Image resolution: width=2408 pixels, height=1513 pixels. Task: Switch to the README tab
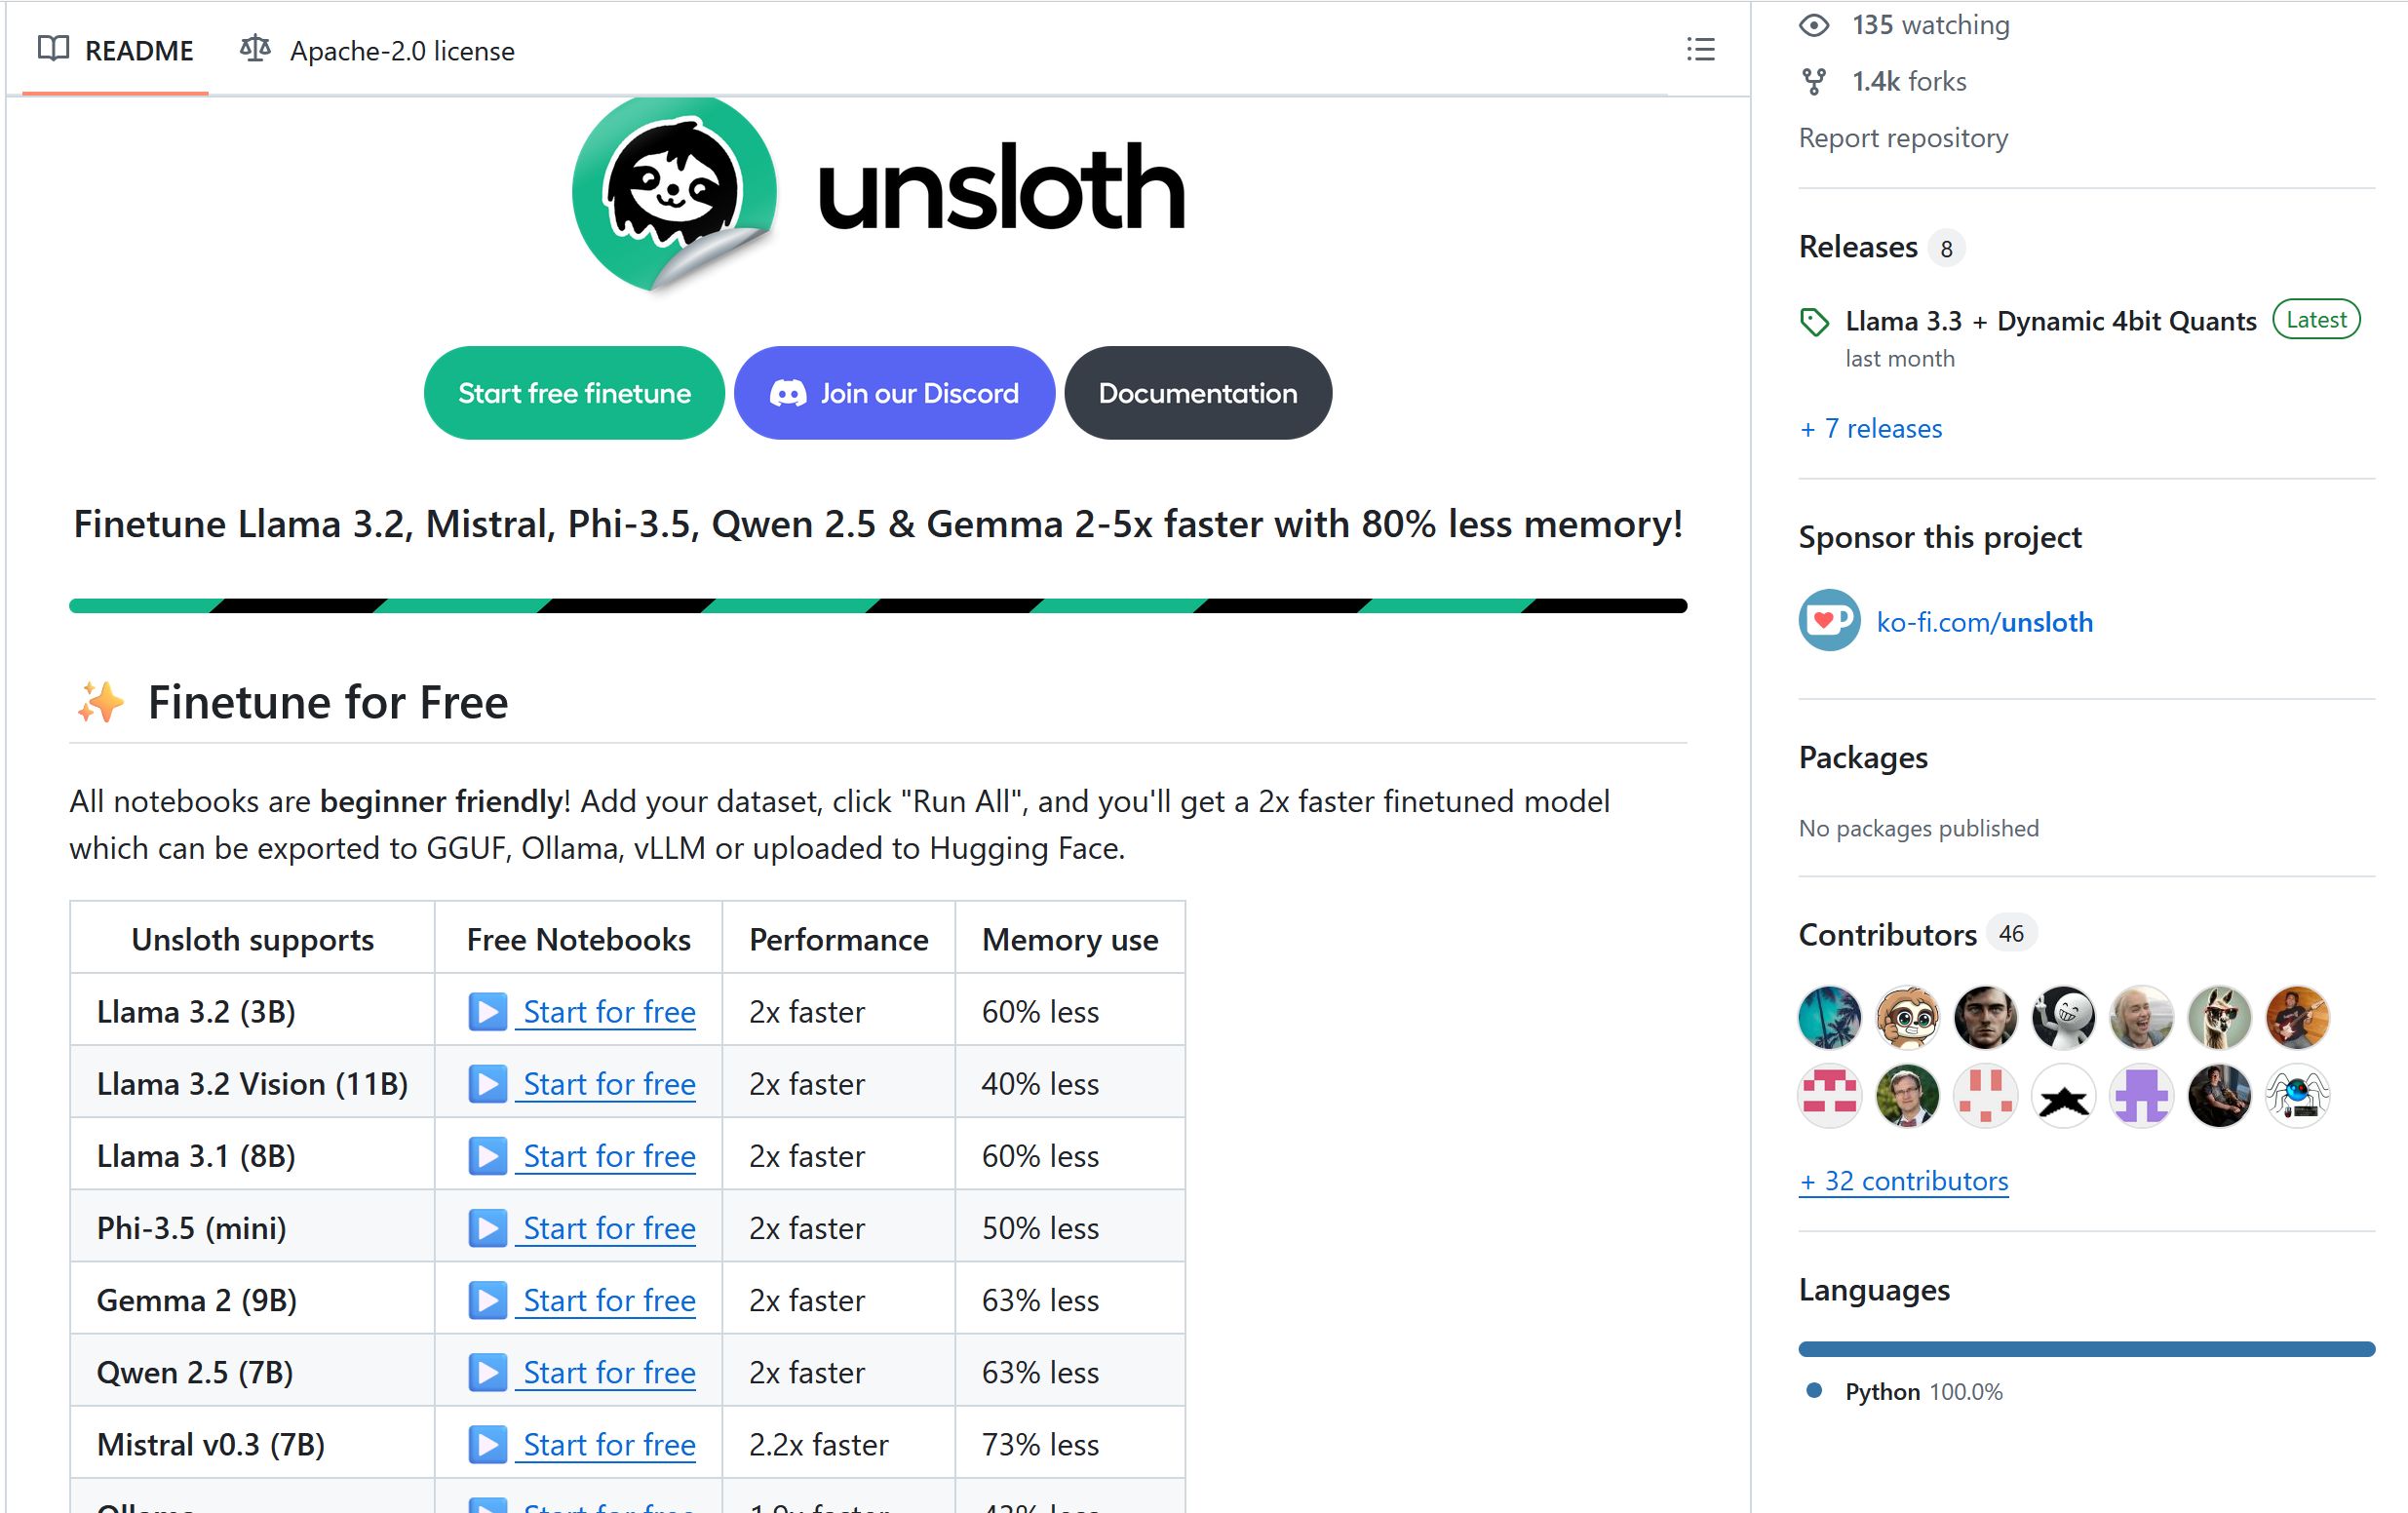[x=116, y=50]
